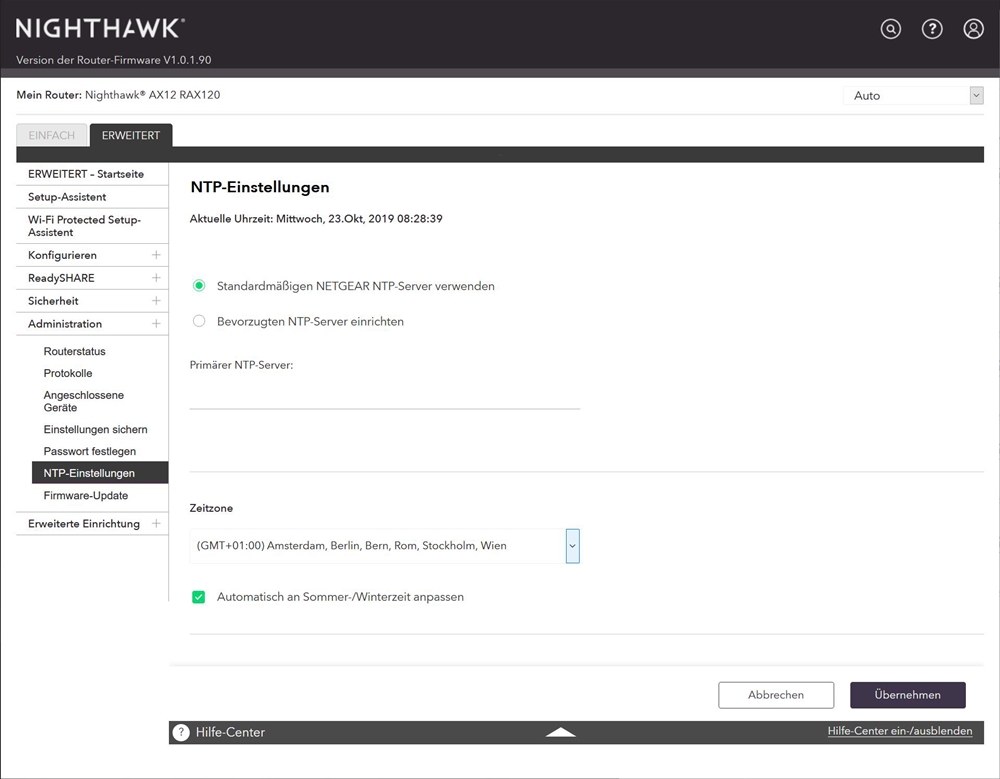Open the Auto language dropdown
Image resolution: width=1000 pixels, height=779 pixels.
[913, 96]
